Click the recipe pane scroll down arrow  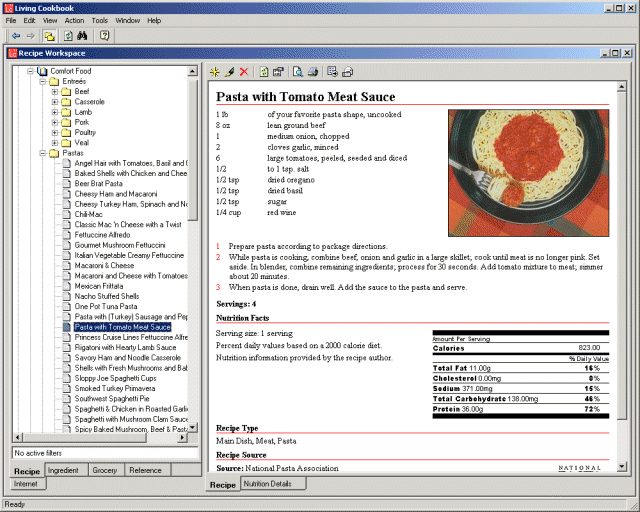coord(621,466)
